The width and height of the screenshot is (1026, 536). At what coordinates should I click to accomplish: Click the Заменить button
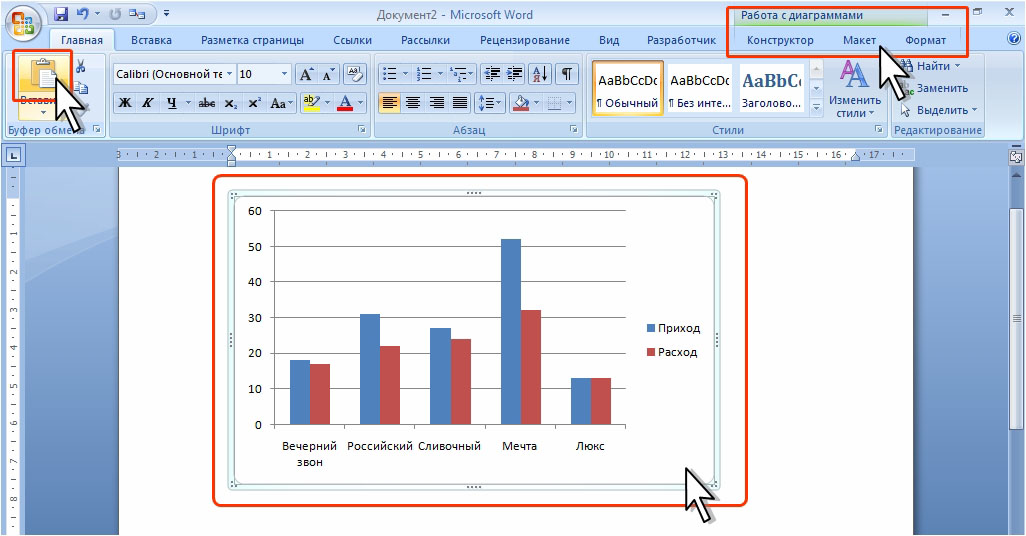click(933, 88)
